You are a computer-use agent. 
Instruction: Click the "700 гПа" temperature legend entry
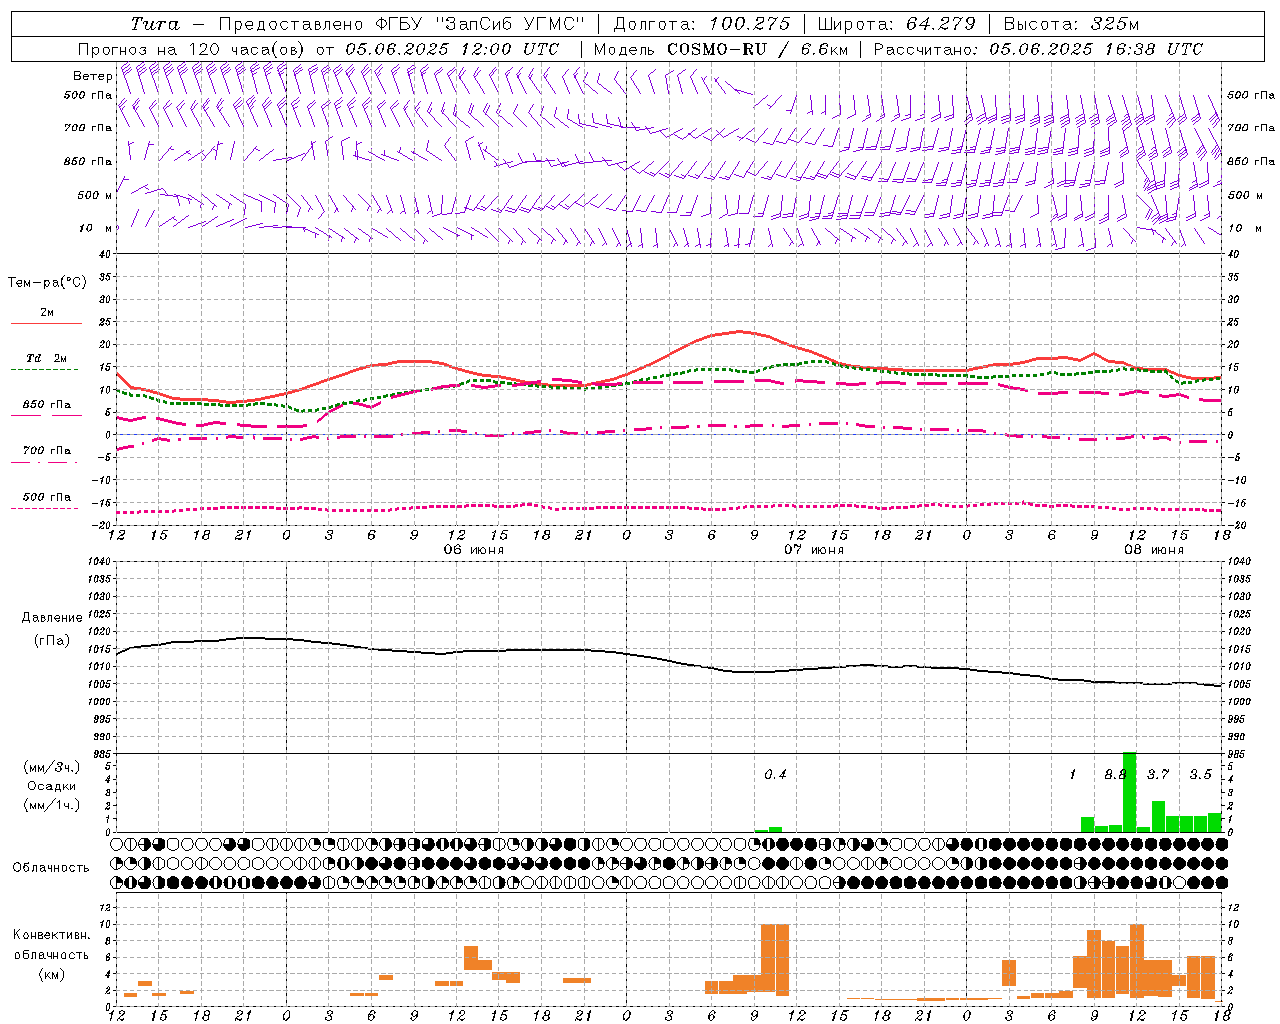[x=47, y=451]
